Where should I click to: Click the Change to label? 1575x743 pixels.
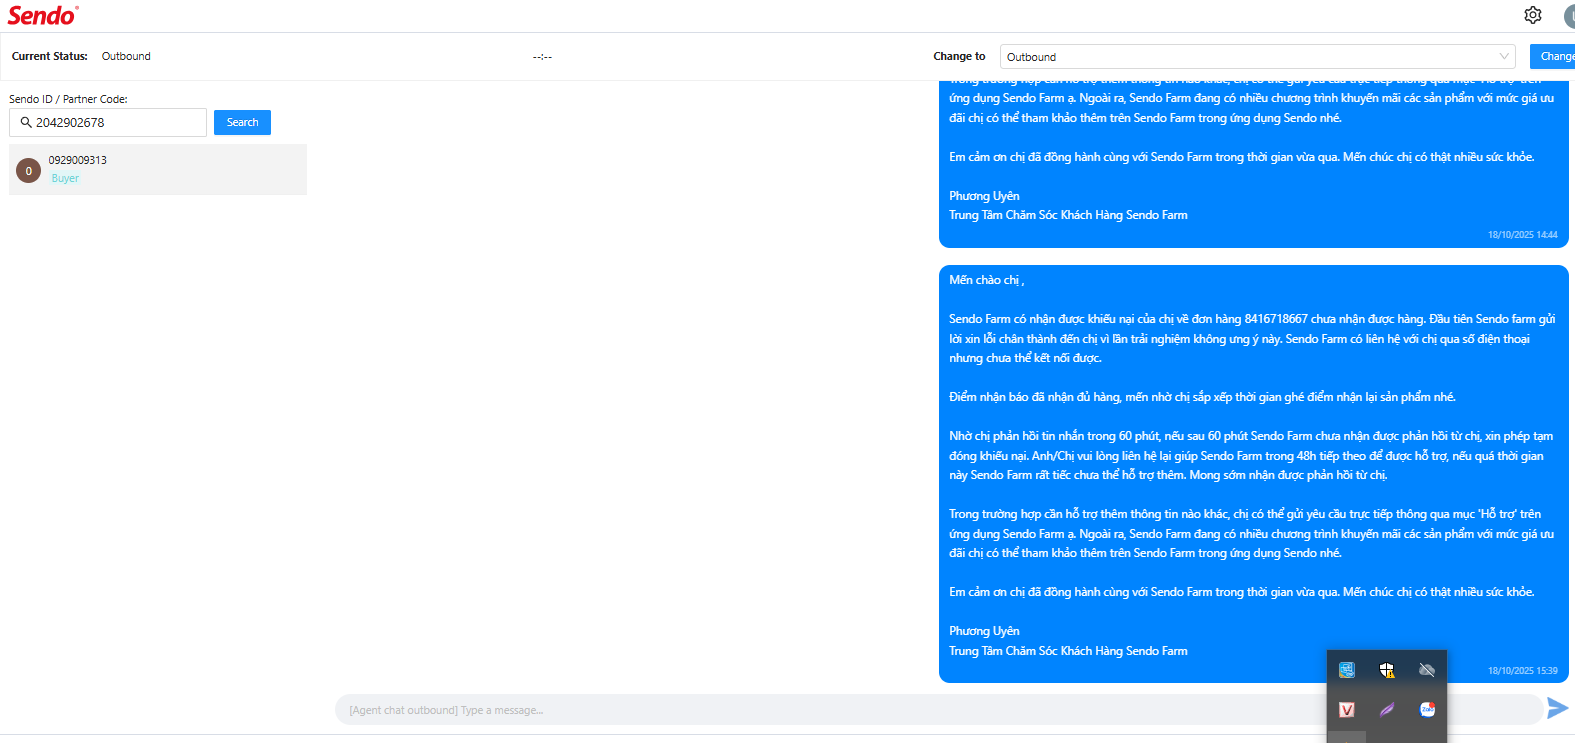coord(959,56)
